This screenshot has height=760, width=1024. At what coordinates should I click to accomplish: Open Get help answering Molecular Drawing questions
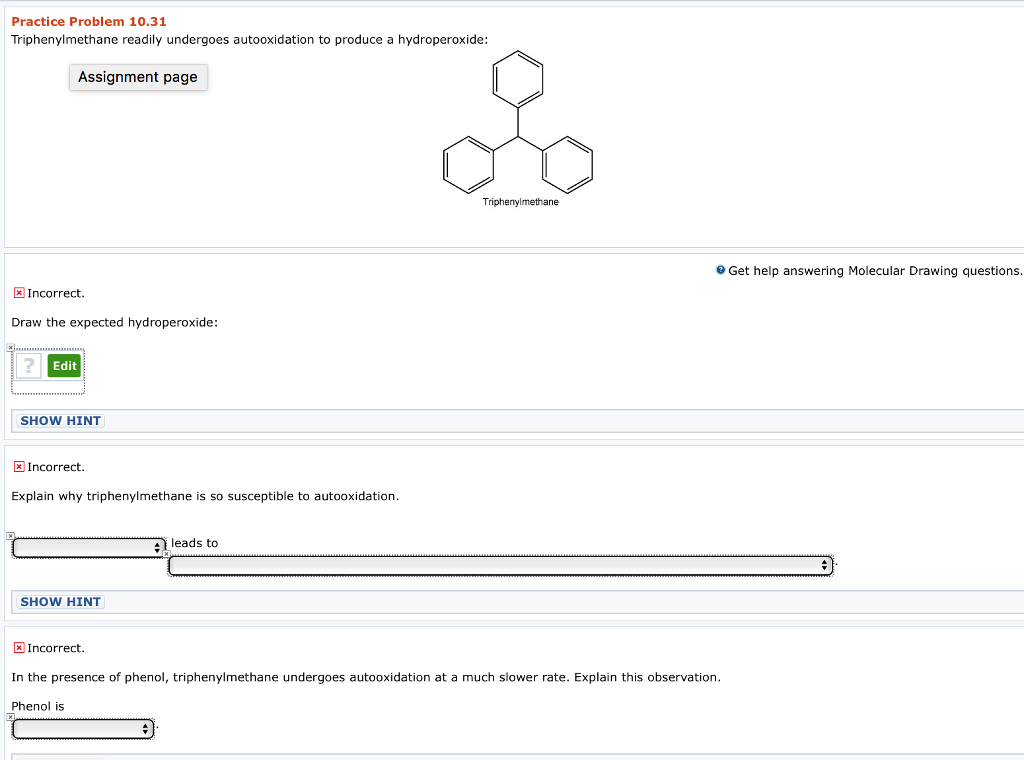click(873, 270)
